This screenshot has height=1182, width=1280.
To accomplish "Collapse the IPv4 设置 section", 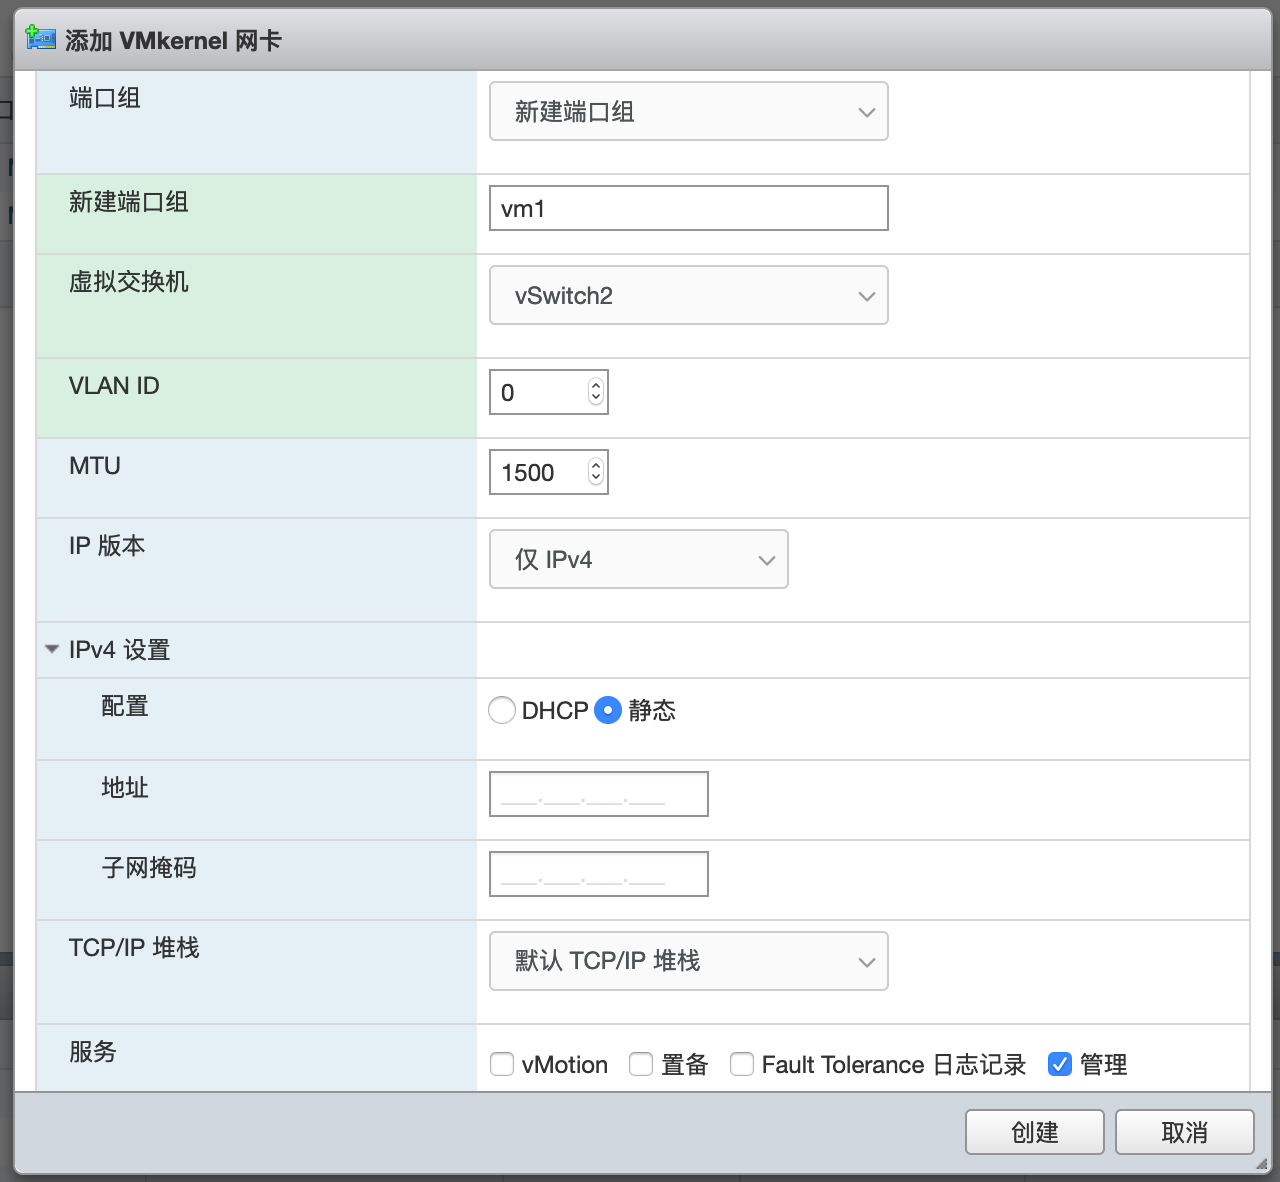I will pyautogui.click(x=53, y=650).
